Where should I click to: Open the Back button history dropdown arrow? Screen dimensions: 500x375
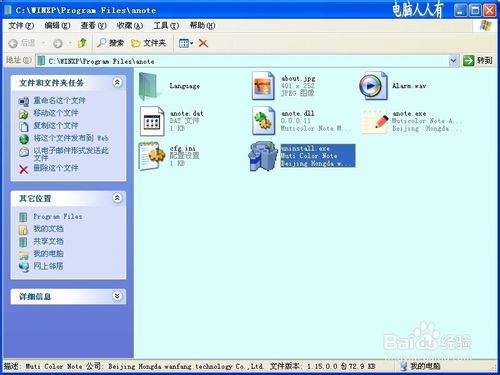tap(43, 43)
